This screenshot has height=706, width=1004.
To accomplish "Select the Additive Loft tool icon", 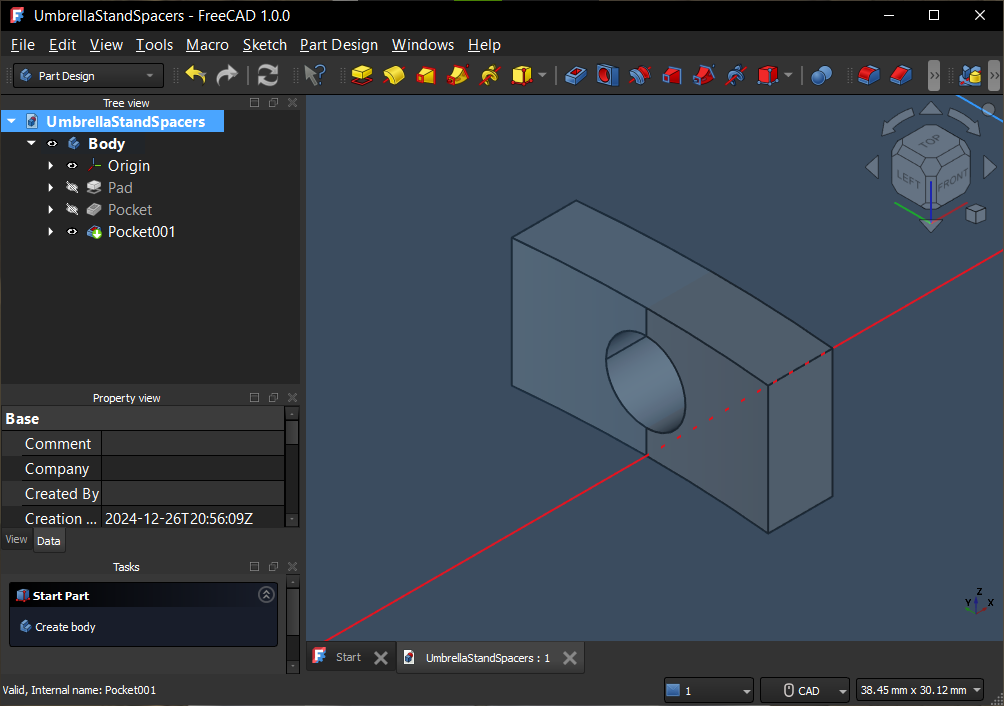I will pos(426,76).
